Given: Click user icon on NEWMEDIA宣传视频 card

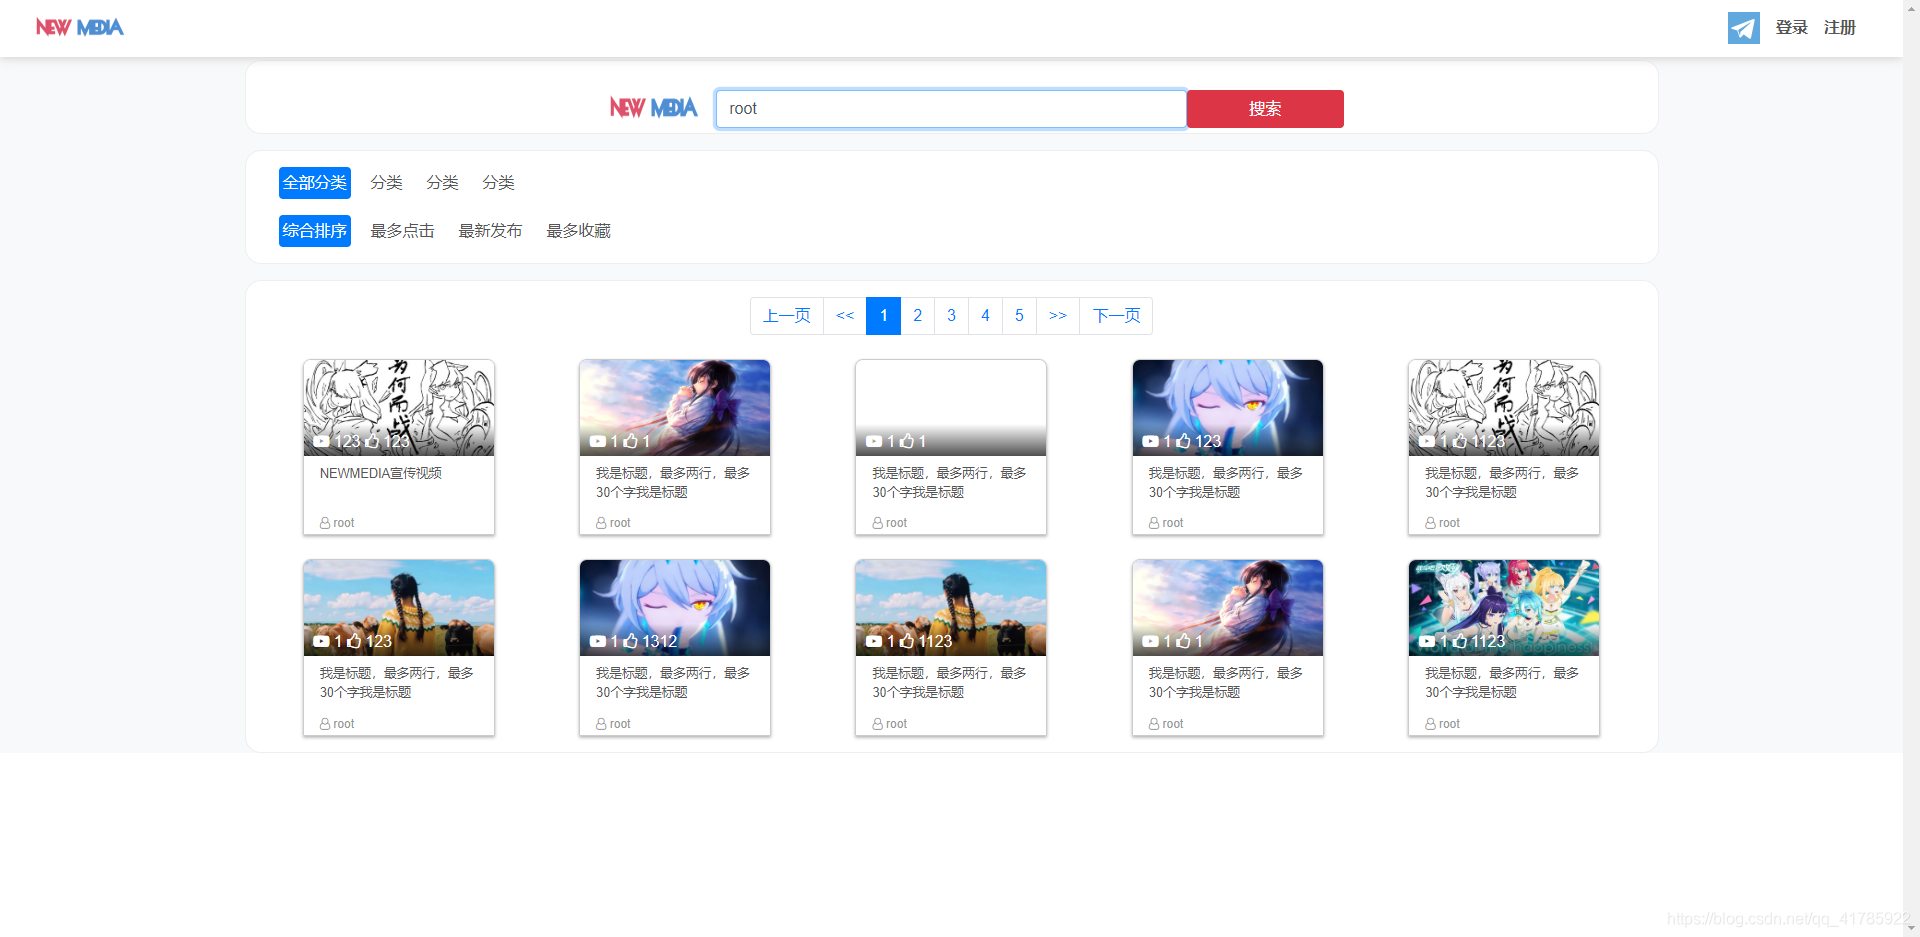Looking at the screenshot, I should (325, 523).
